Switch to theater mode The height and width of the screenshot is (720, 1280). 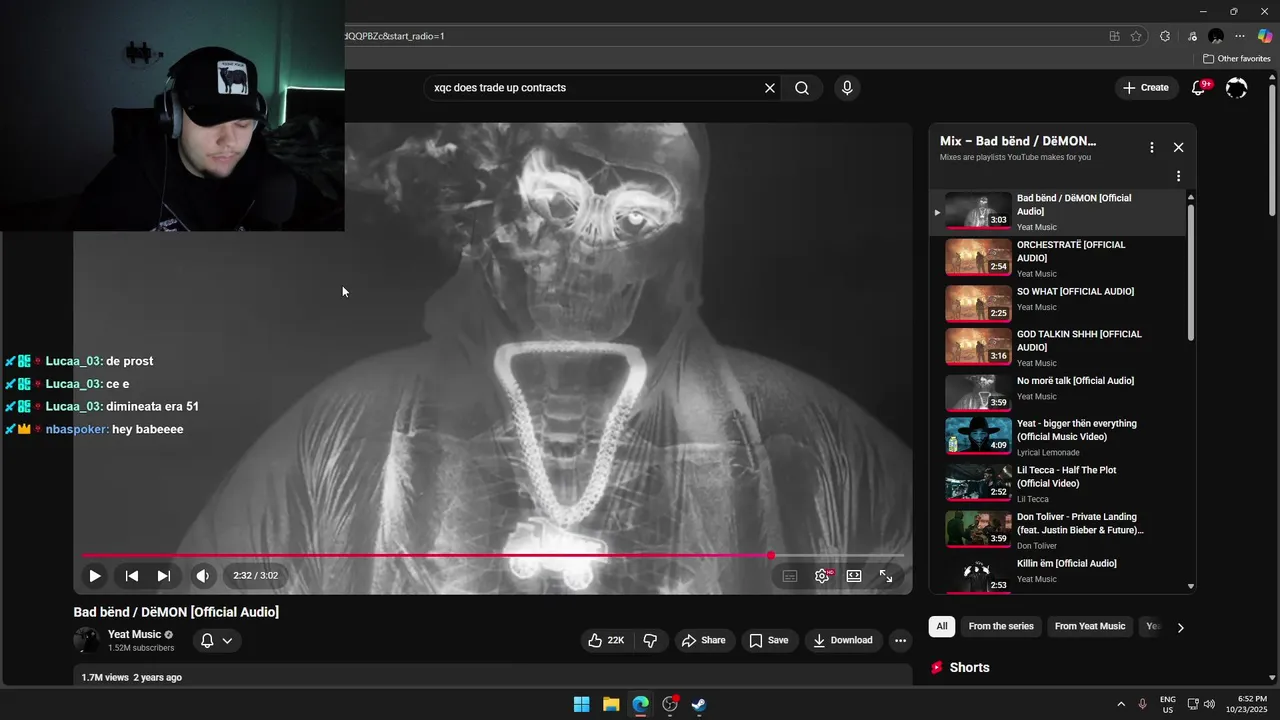(854, 576)
